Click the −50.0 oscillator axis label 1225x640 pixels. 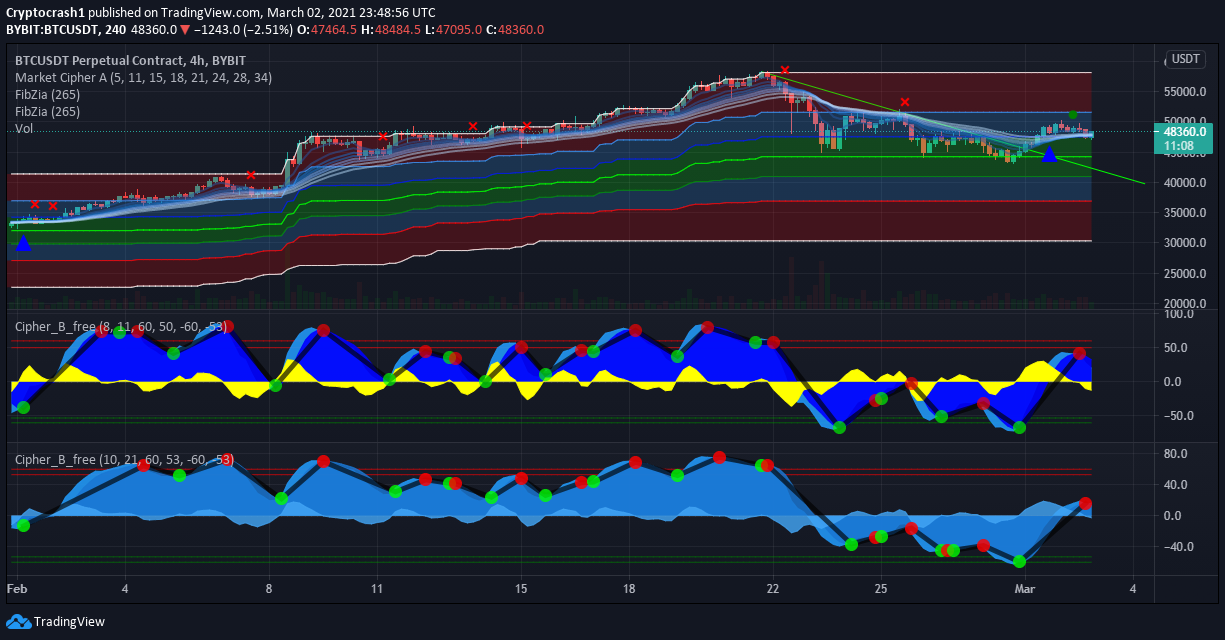[x=1180, y=416]
